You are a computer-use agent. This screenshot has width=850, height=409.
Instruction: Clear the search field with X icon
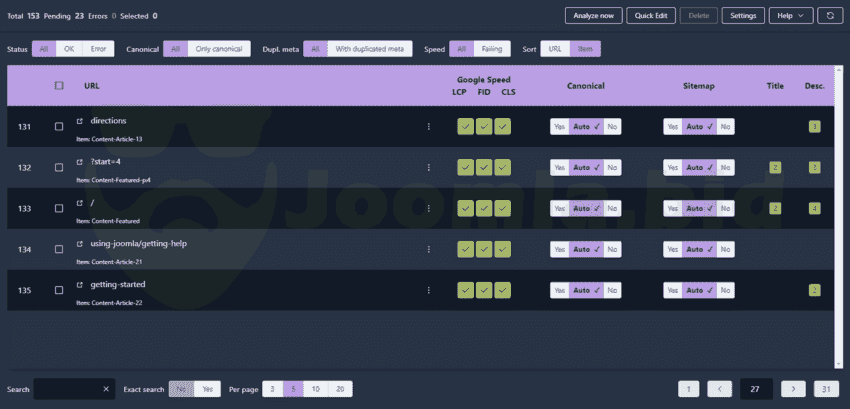pyautogui.click(x=106, y=389)
